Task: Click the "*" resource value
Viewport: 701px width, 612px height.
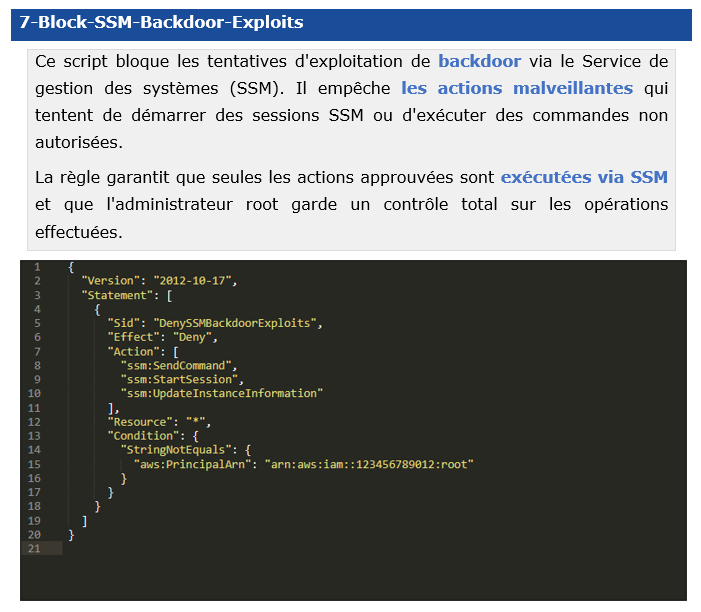Action: click(195, 422)
